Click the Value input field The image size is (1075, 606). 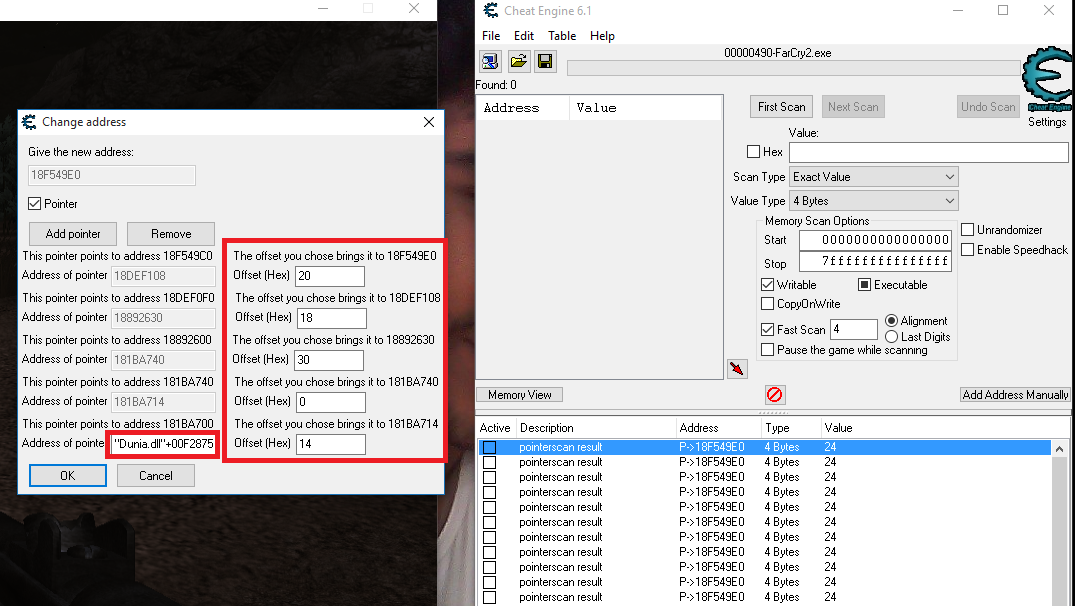928,152
